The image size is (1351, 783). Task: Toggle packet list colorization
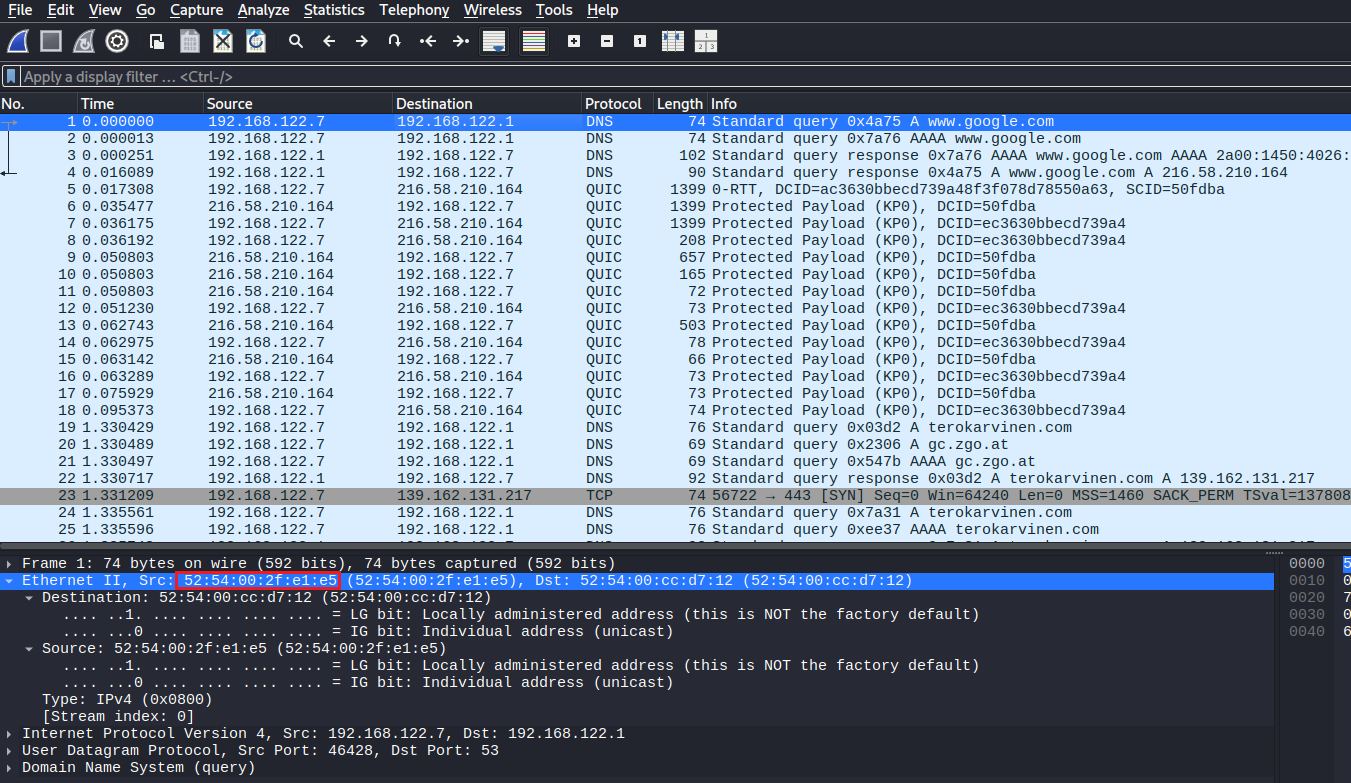pyautogui.click(x=534, y=41)
